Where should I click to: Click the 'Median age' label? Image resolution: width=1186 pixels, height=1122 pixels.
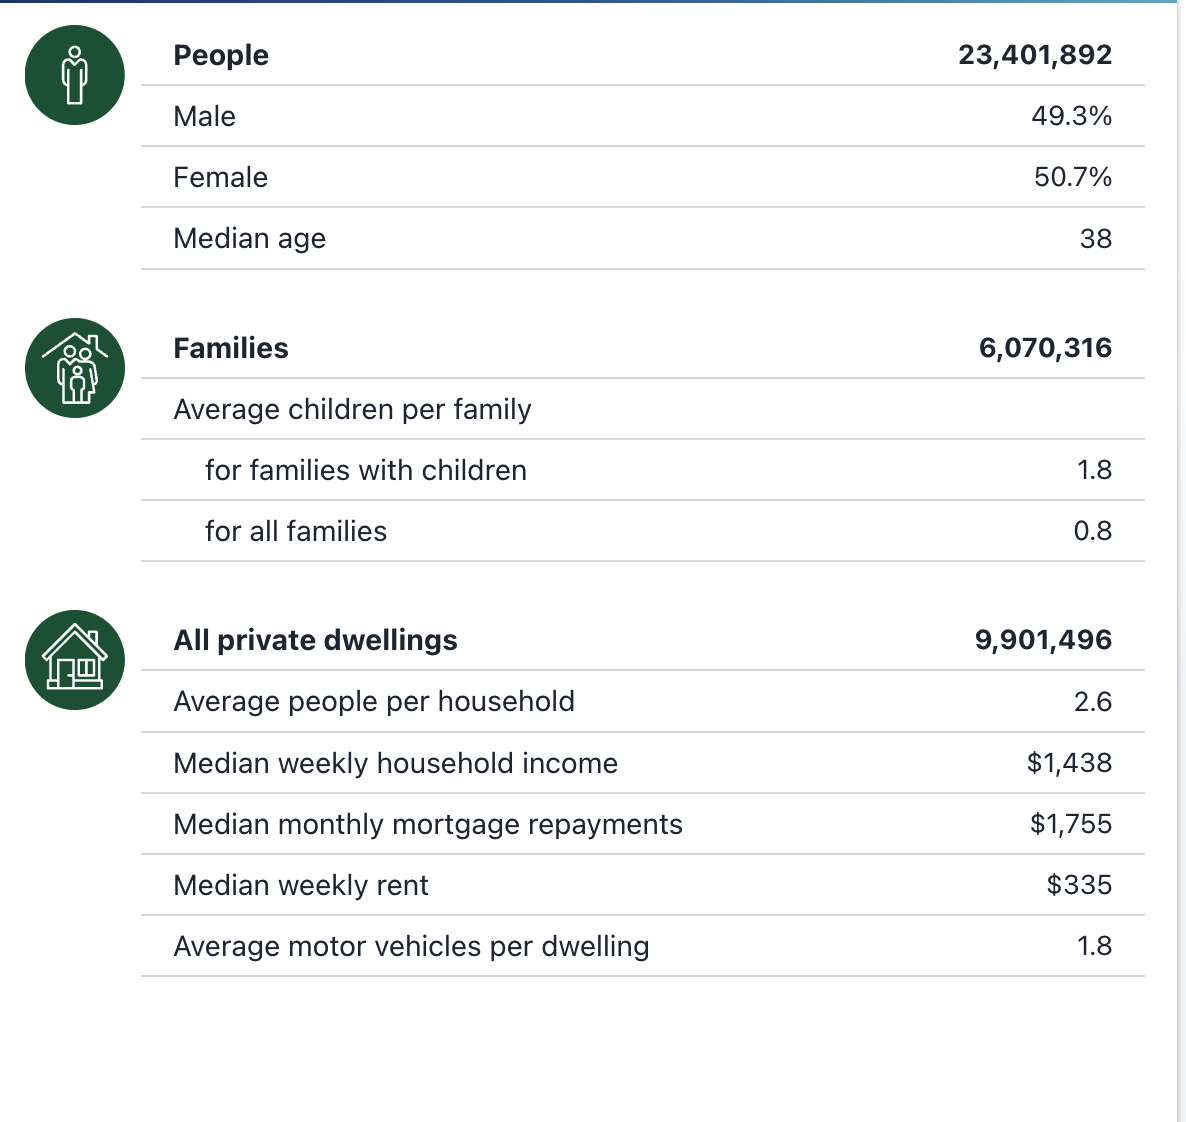point(250,239)
